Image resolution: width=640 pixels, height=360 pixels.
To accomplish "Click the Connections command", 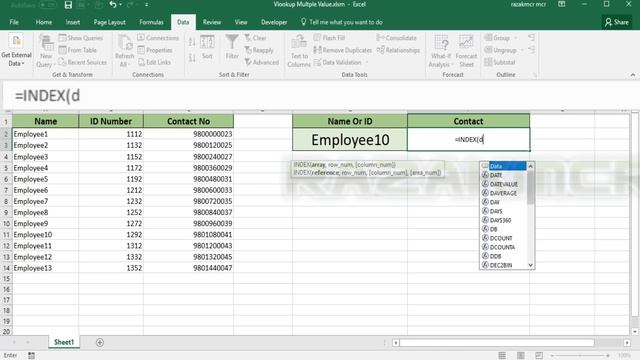I will pos(158,38).
